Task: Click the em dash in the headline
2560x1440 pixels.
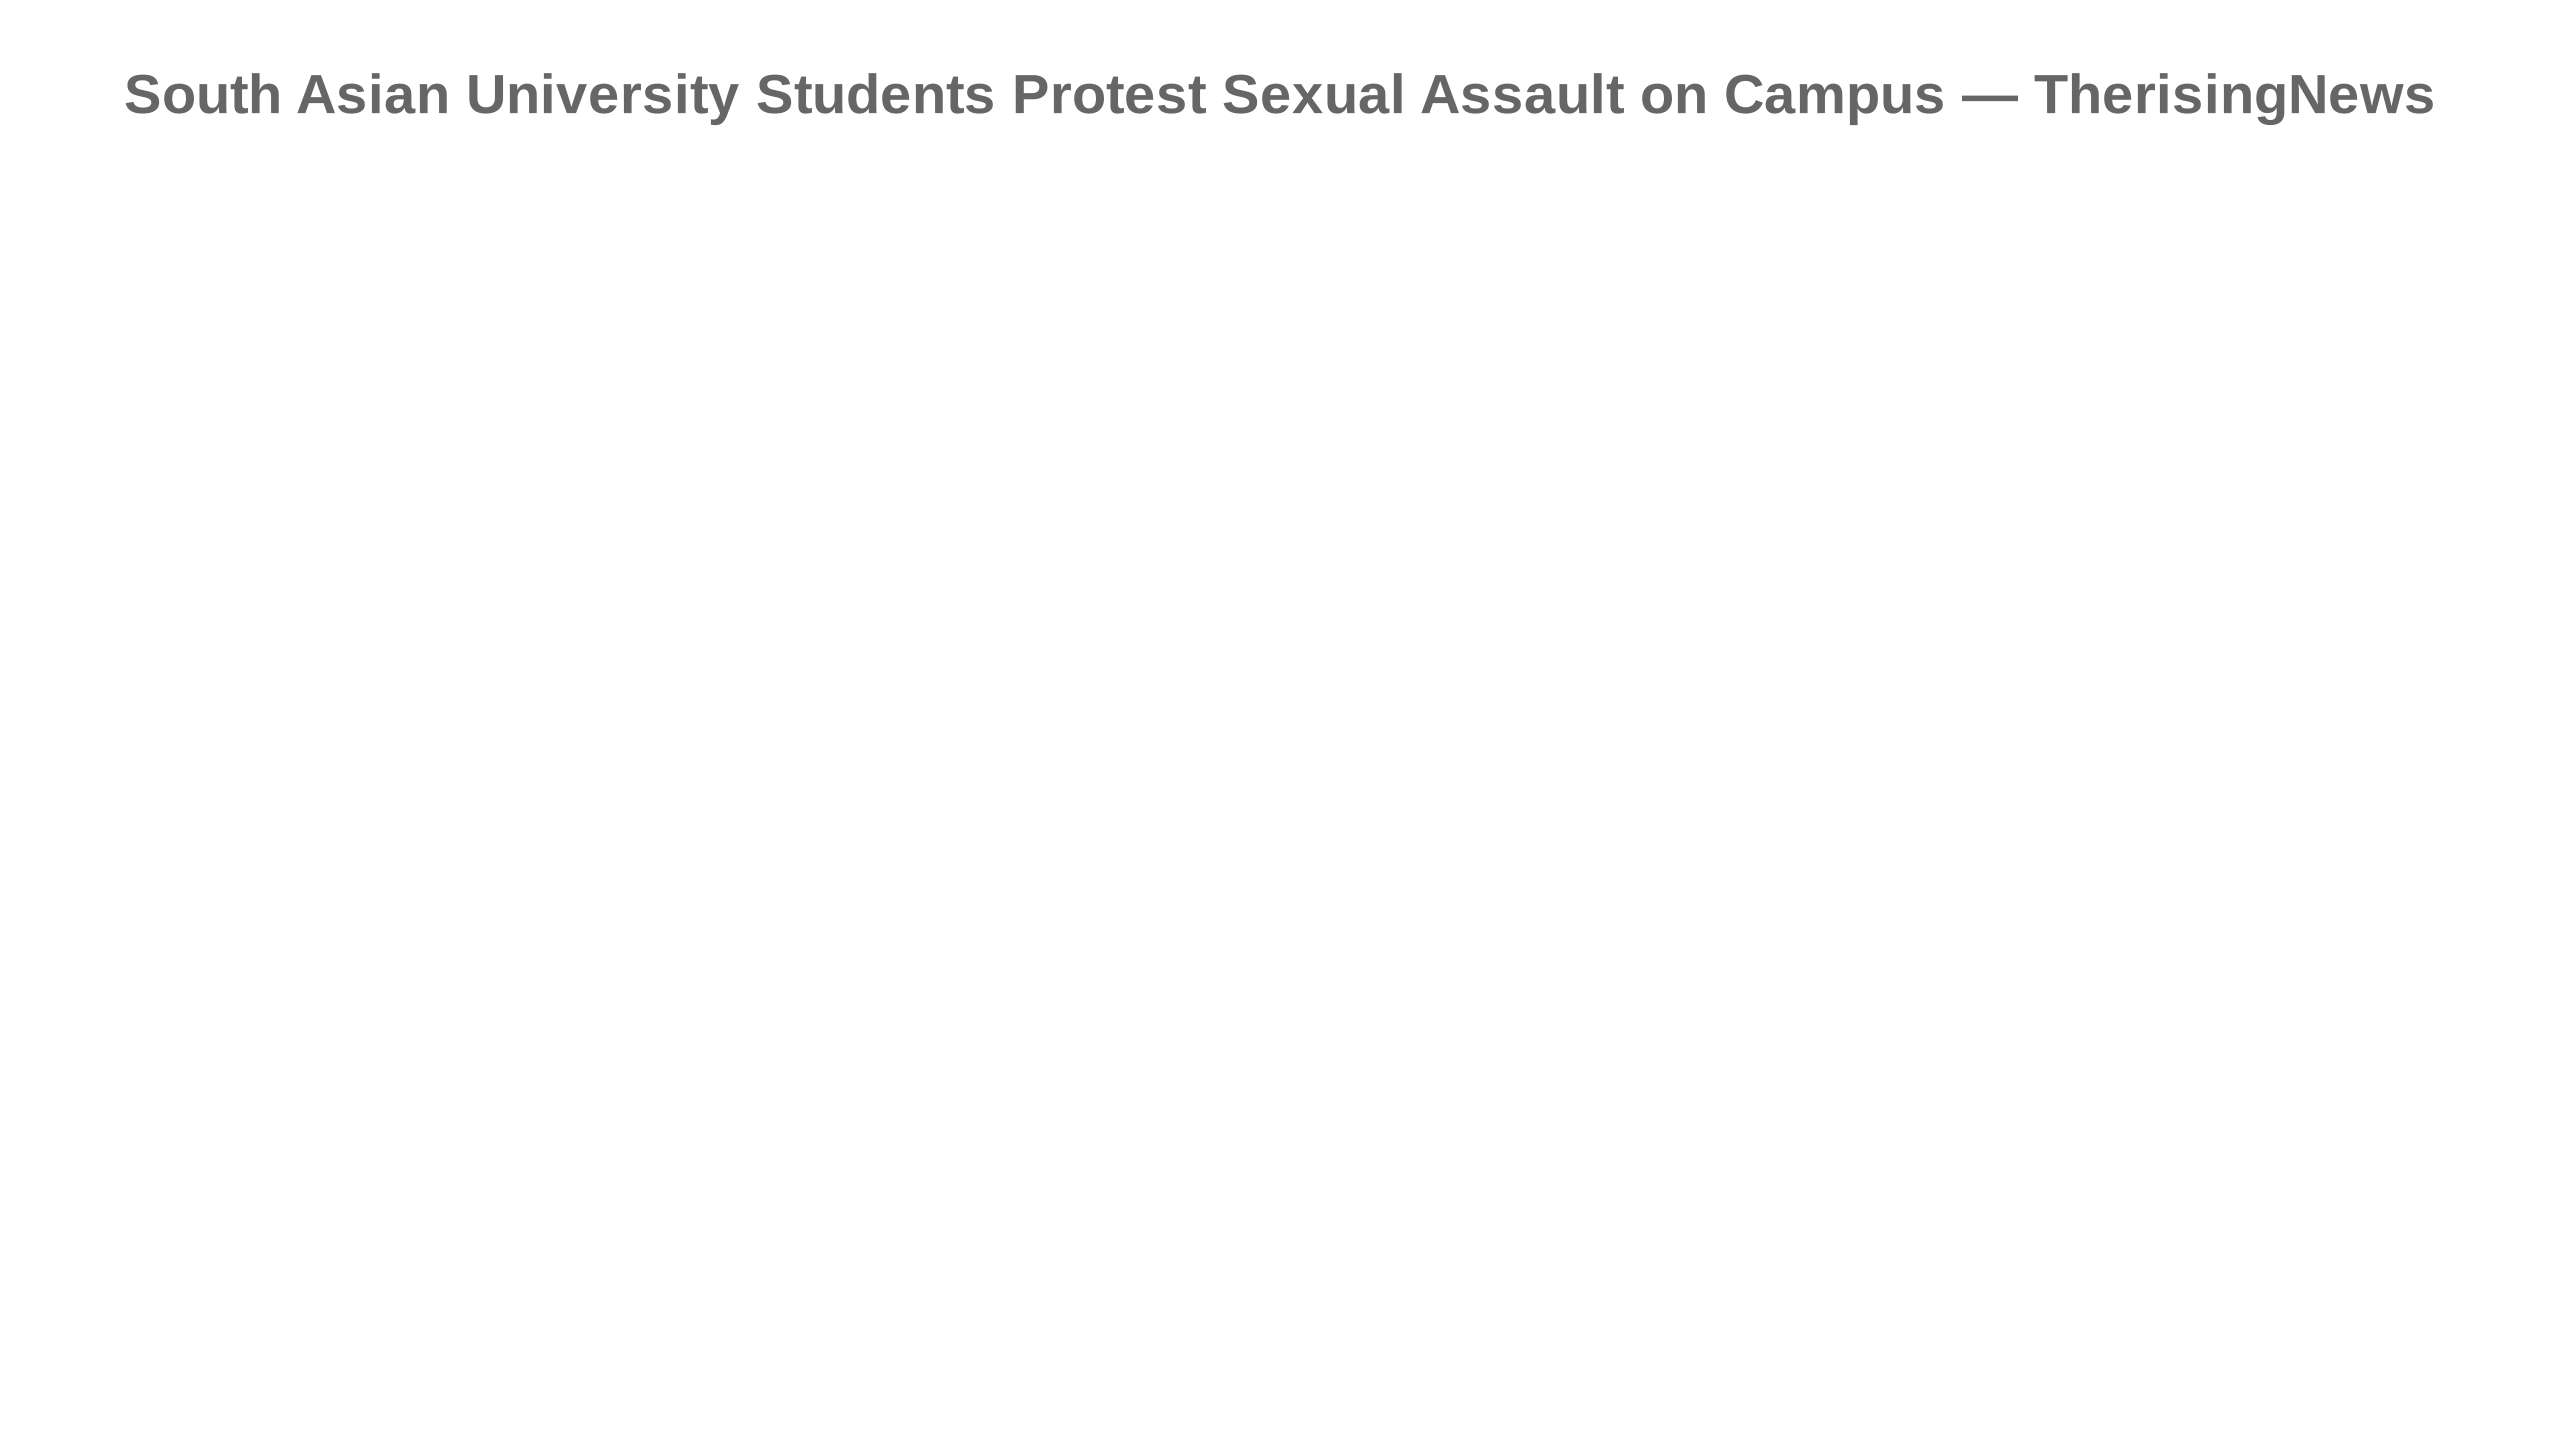Action: coord(1989,96)
